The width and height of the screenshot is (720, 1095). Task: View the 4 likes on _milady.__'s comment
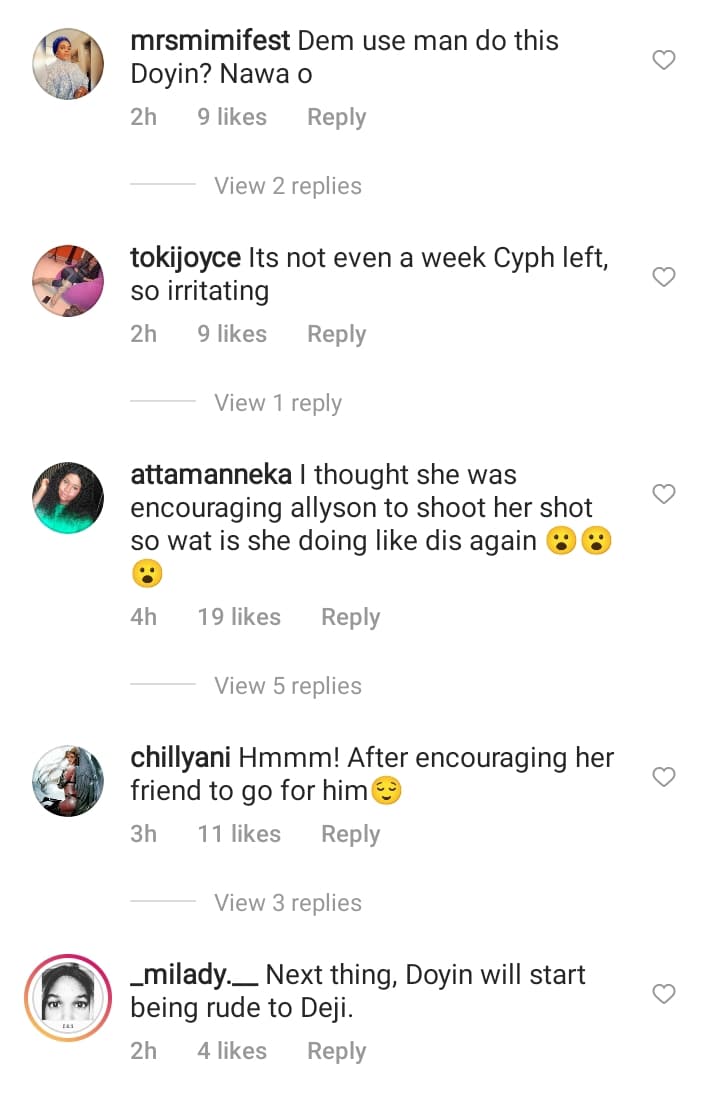[232, 1051]
